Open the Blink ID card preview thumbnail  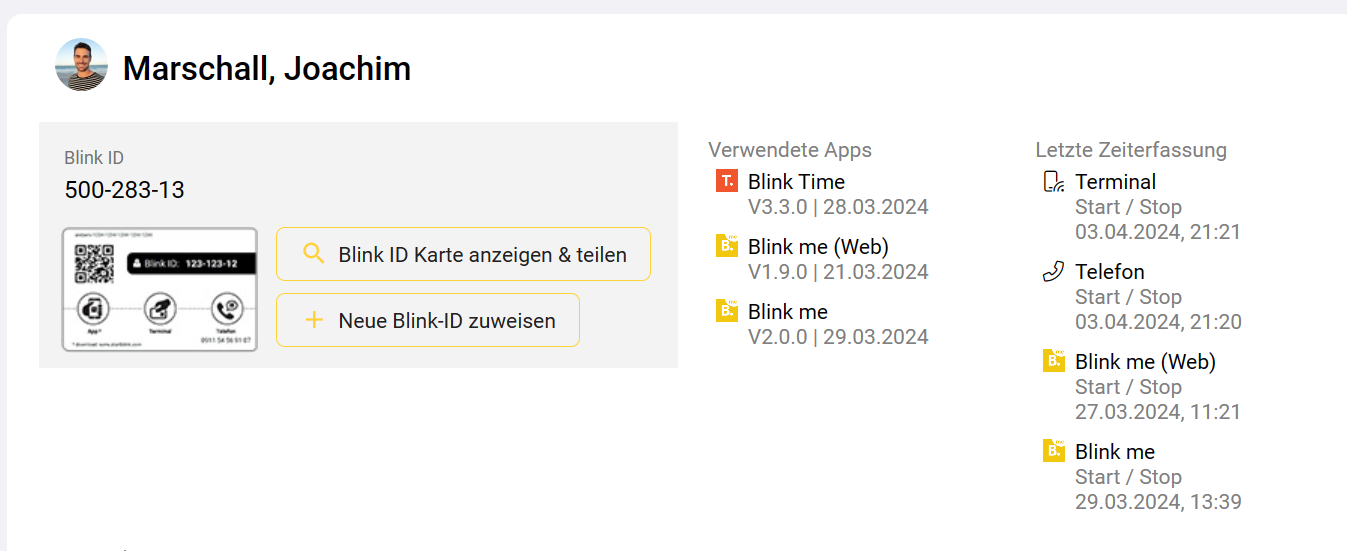[x=160, y=289]
